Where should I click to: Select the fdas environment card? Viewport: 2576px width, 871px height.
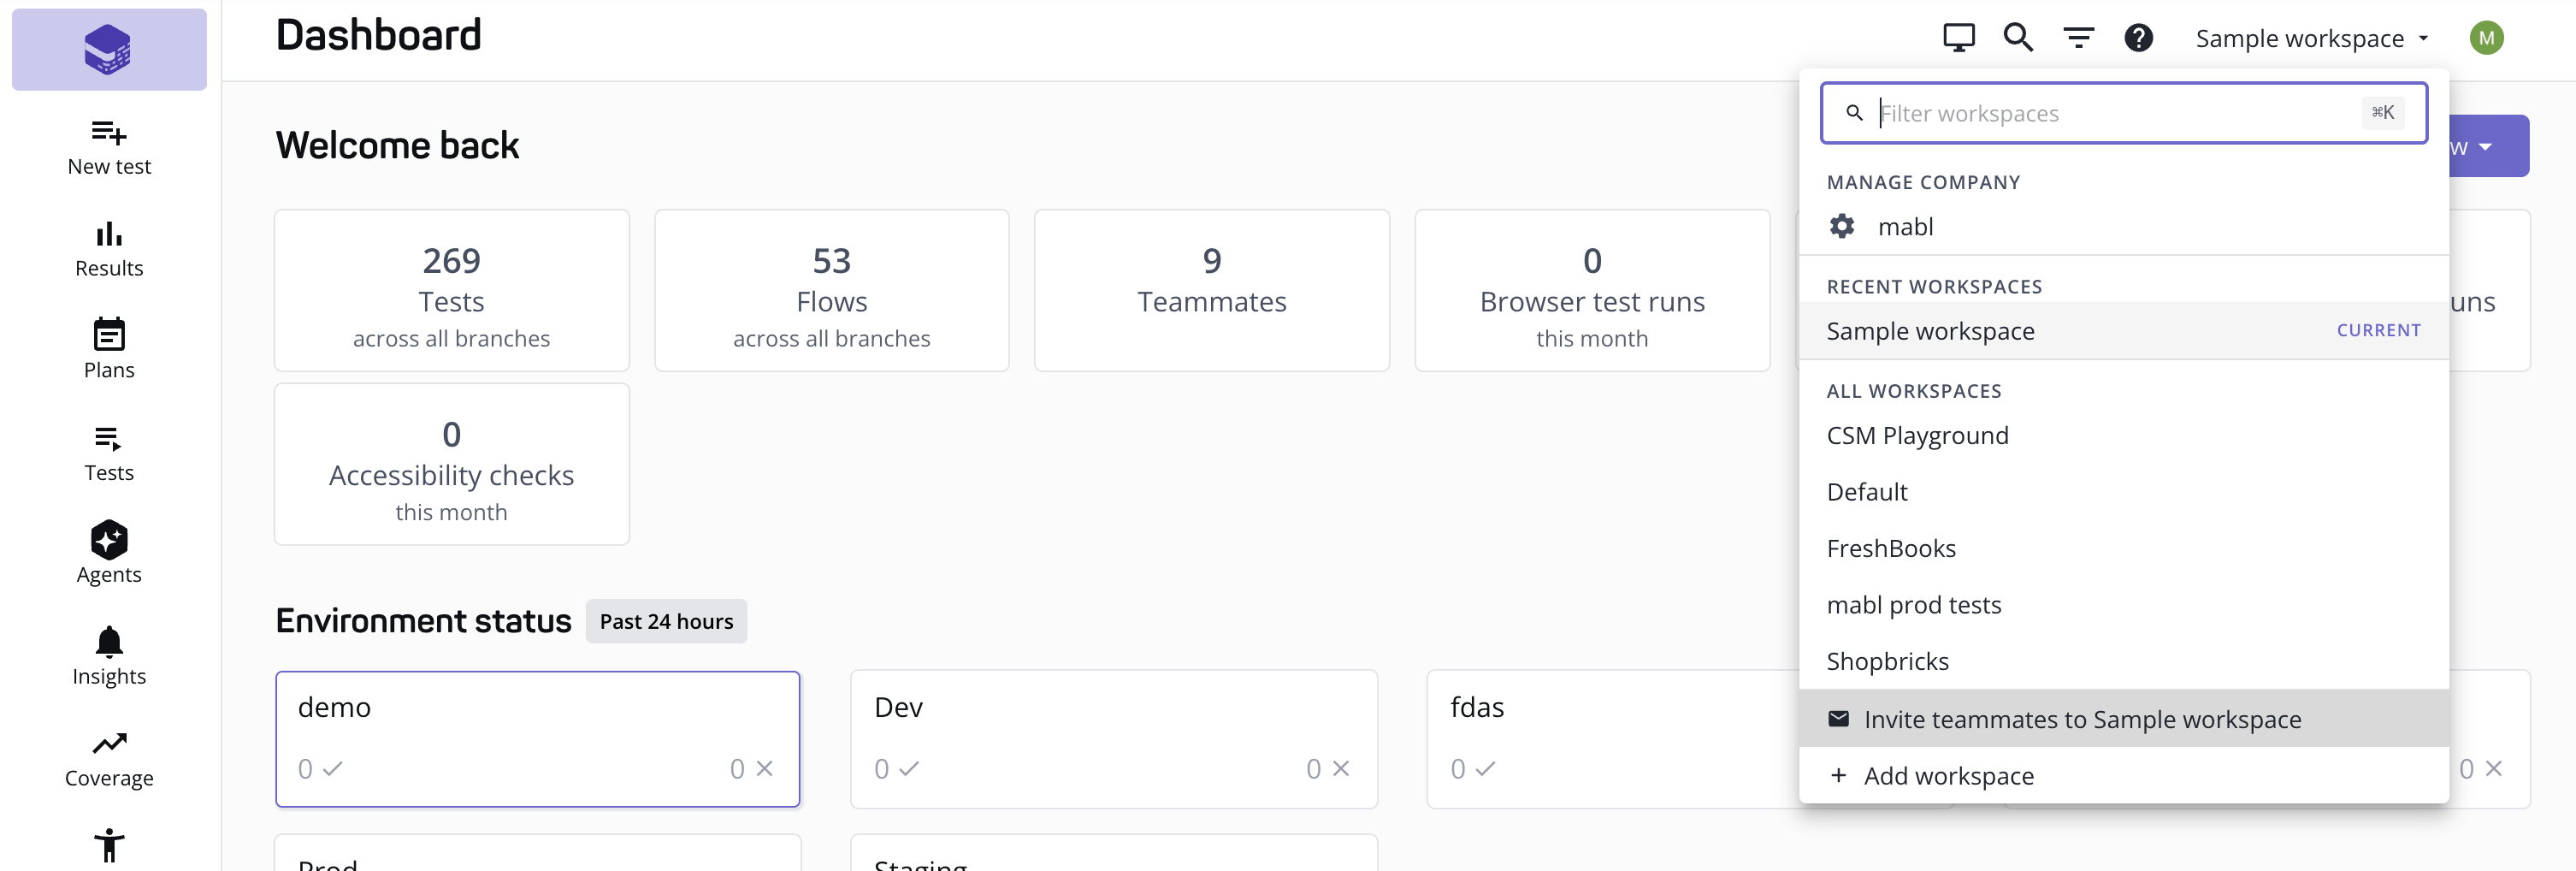(1613, 739)
